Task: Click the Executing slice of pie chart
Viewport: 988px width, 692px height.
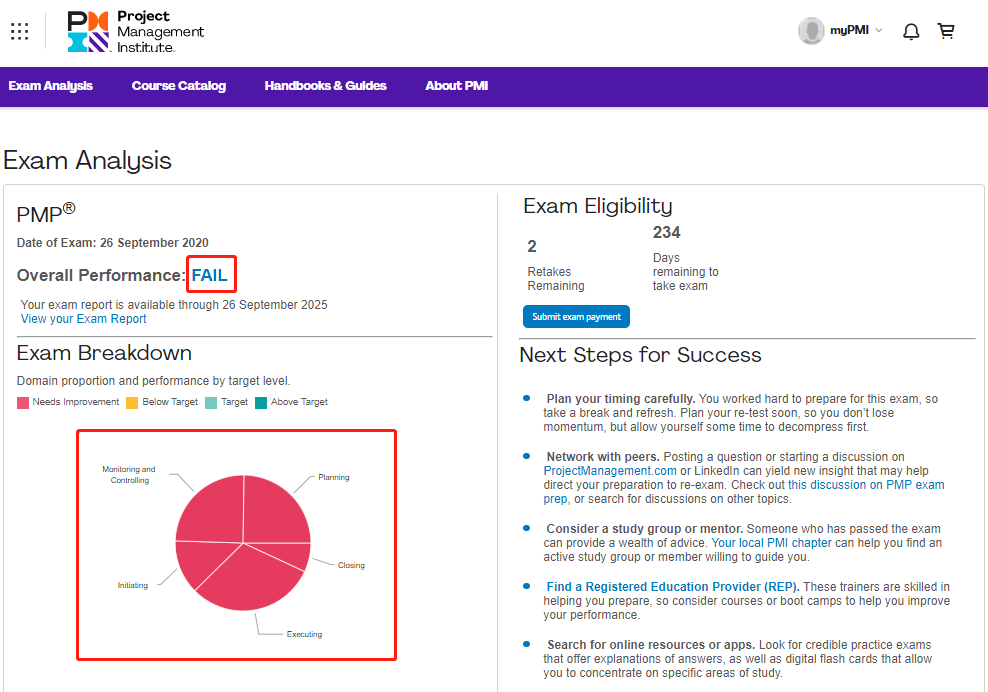Action: pos(249,578)
